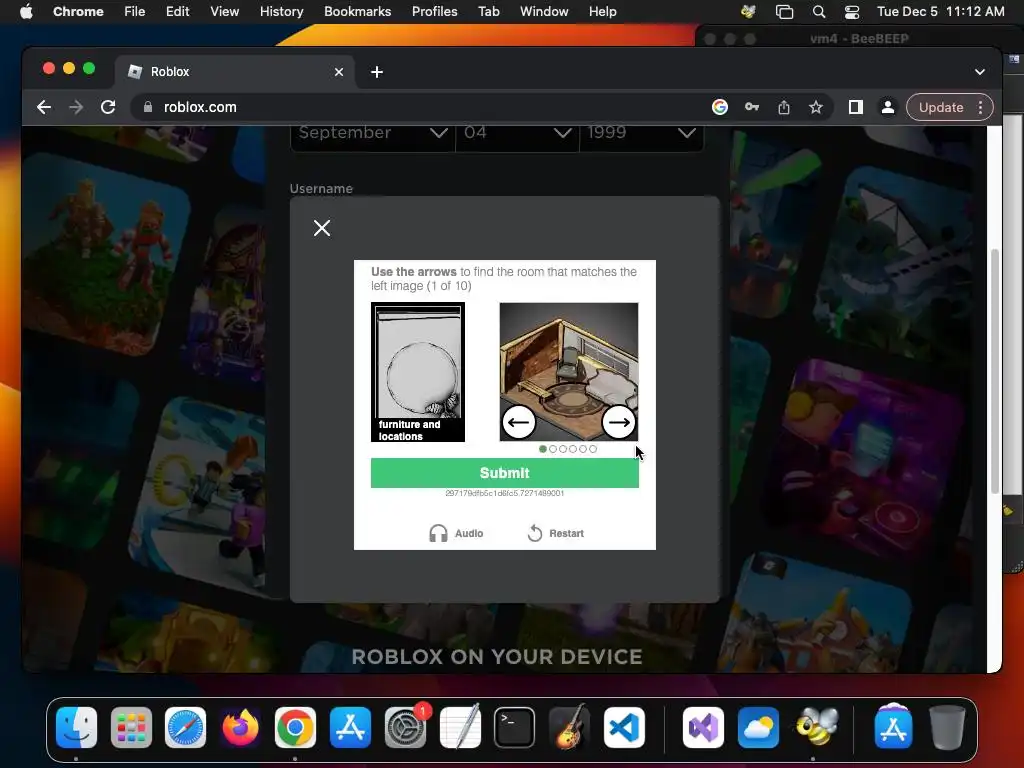The image size is (1024, 768).
Task: Restart the captcha challenge
Action: coord(556,533)
